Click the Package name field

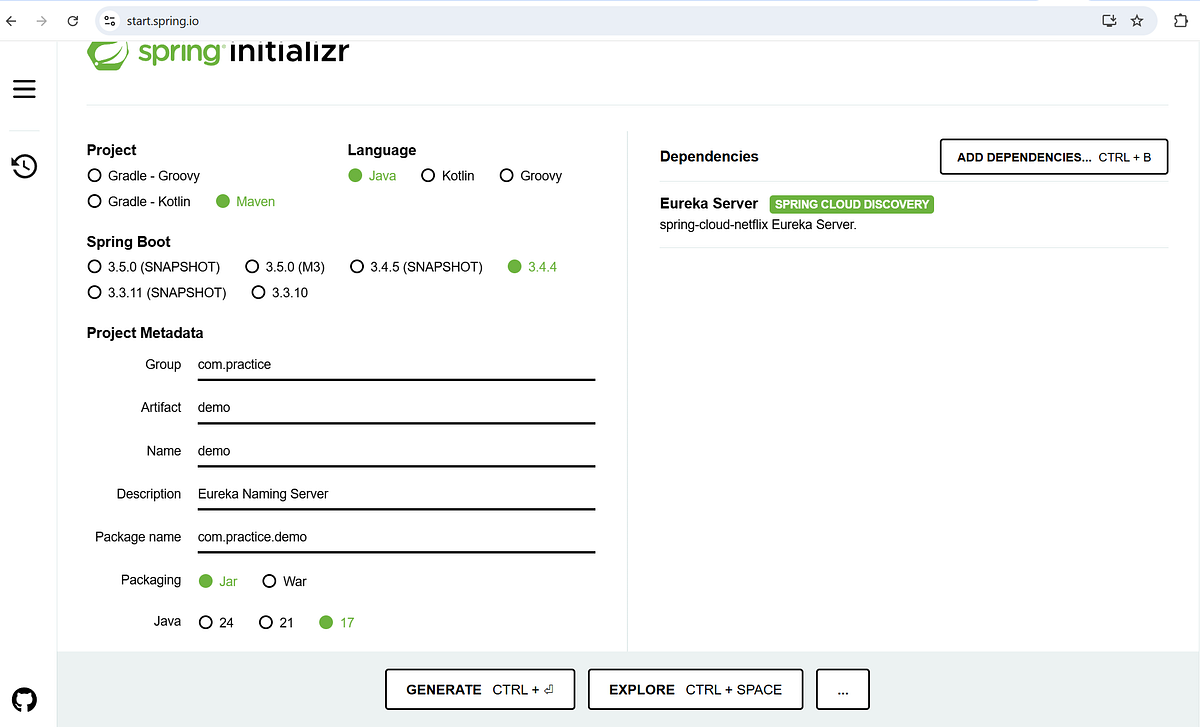click(x=396, y=537)
